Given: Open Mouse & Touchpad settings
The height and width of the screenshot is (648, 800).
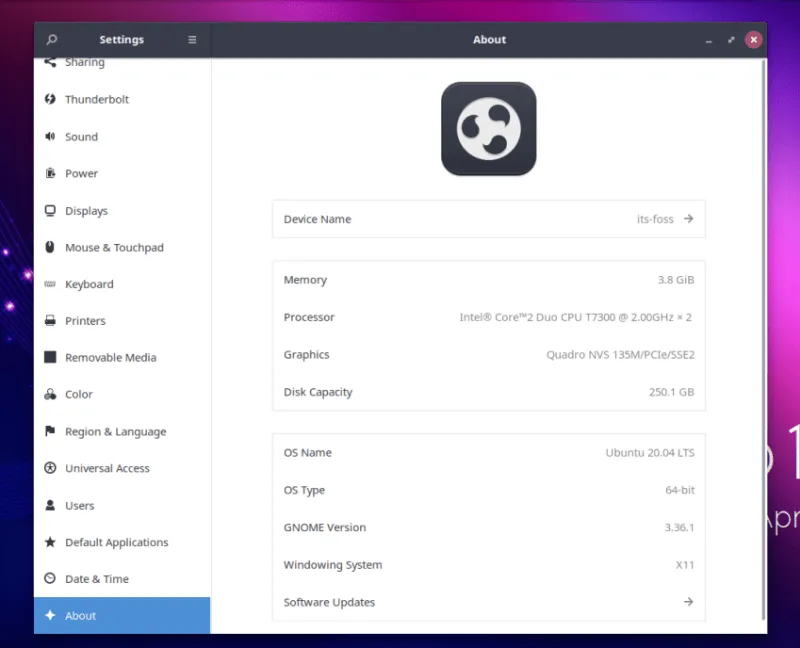Looking at the screenshot, I should 122,247.
